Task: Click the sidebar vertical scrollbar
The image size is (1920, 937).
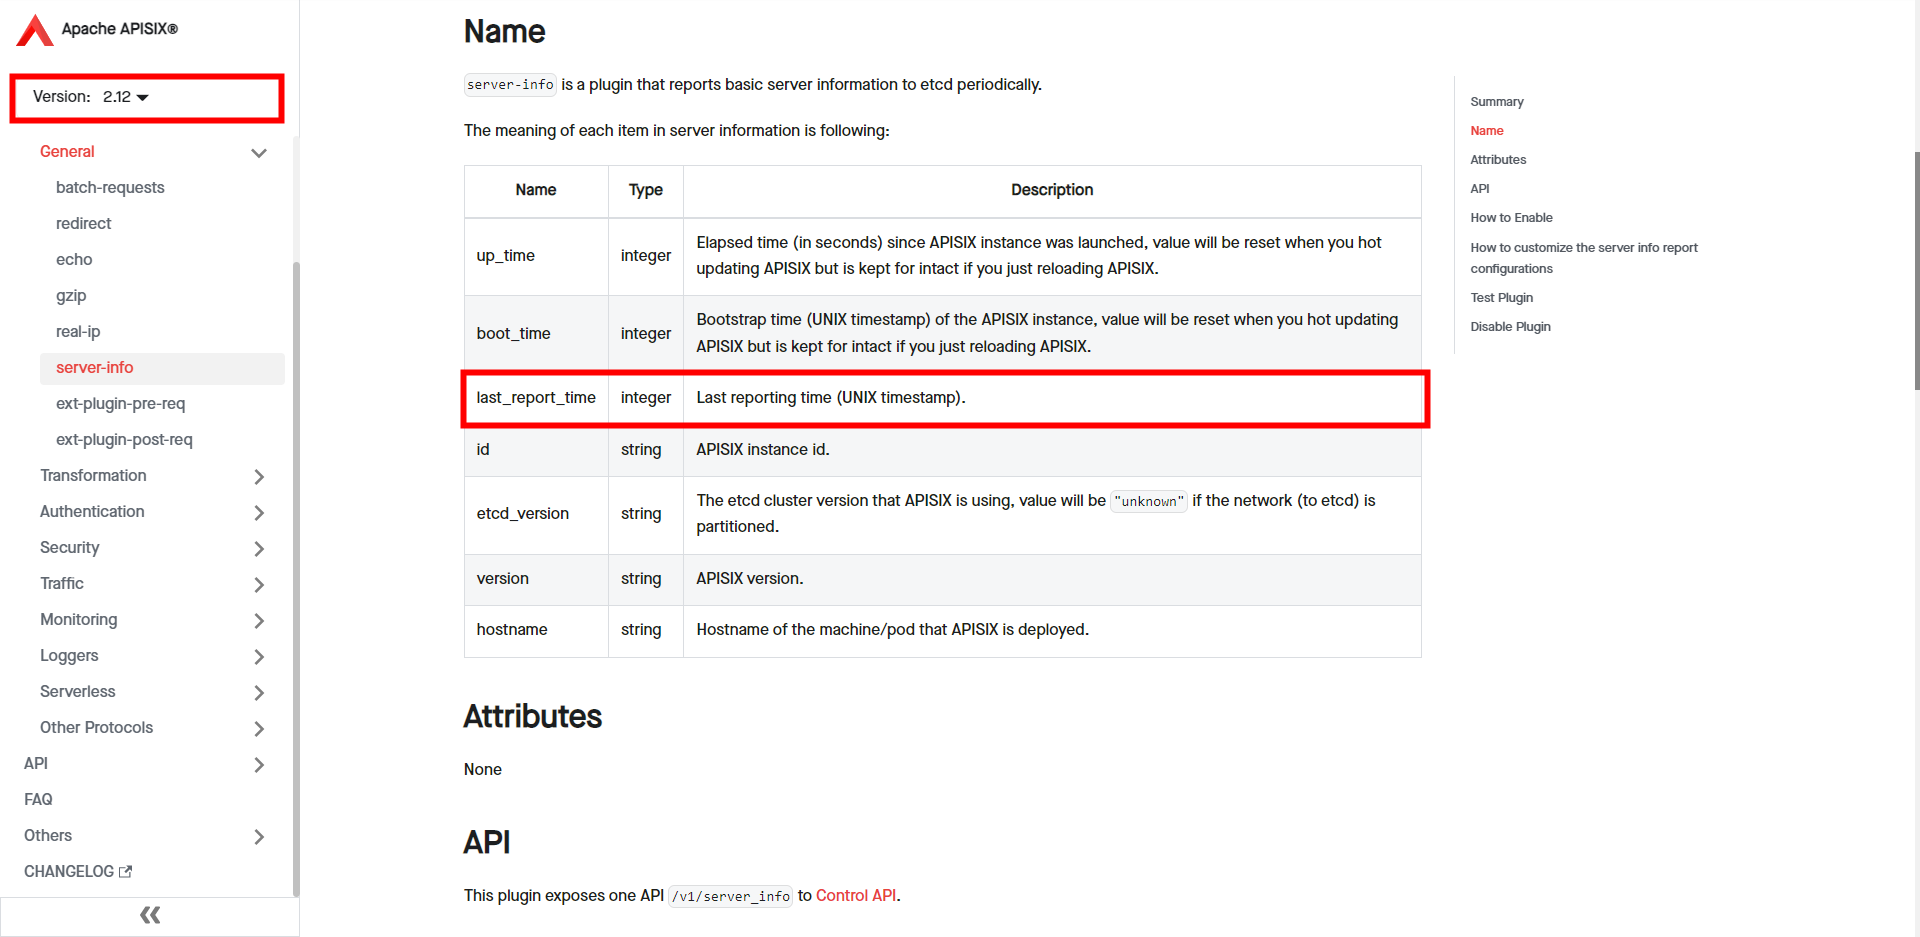Action: tap(295, 580)
